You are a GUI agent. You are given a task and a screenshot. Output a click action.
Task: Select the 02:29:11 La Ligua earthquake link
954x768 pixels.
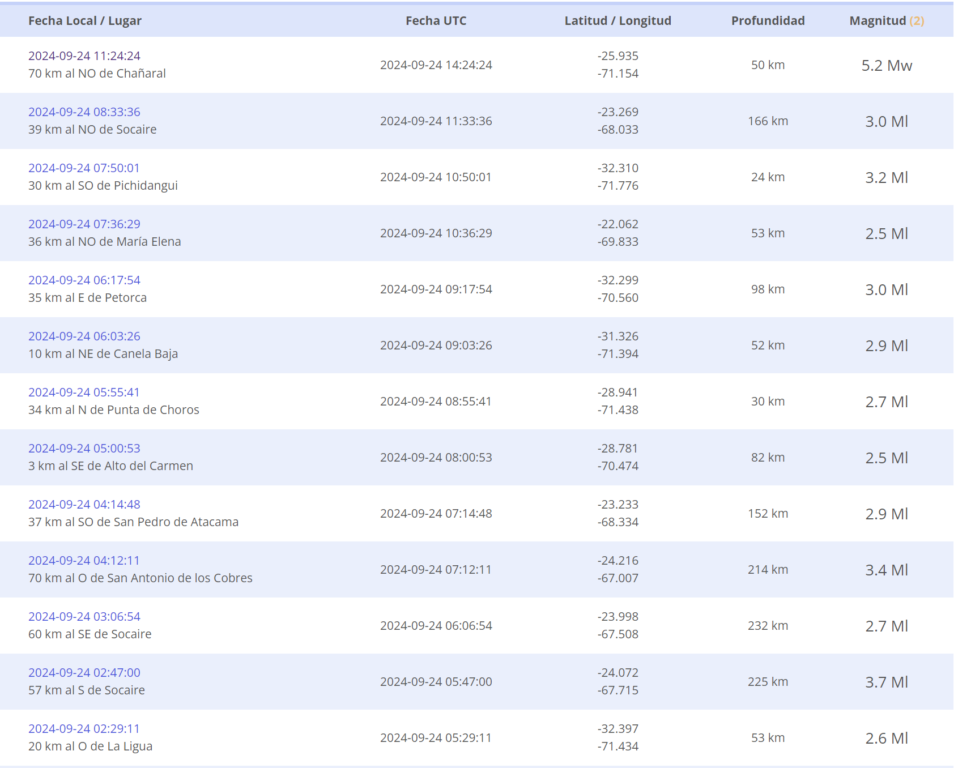(x=84, y=728)
